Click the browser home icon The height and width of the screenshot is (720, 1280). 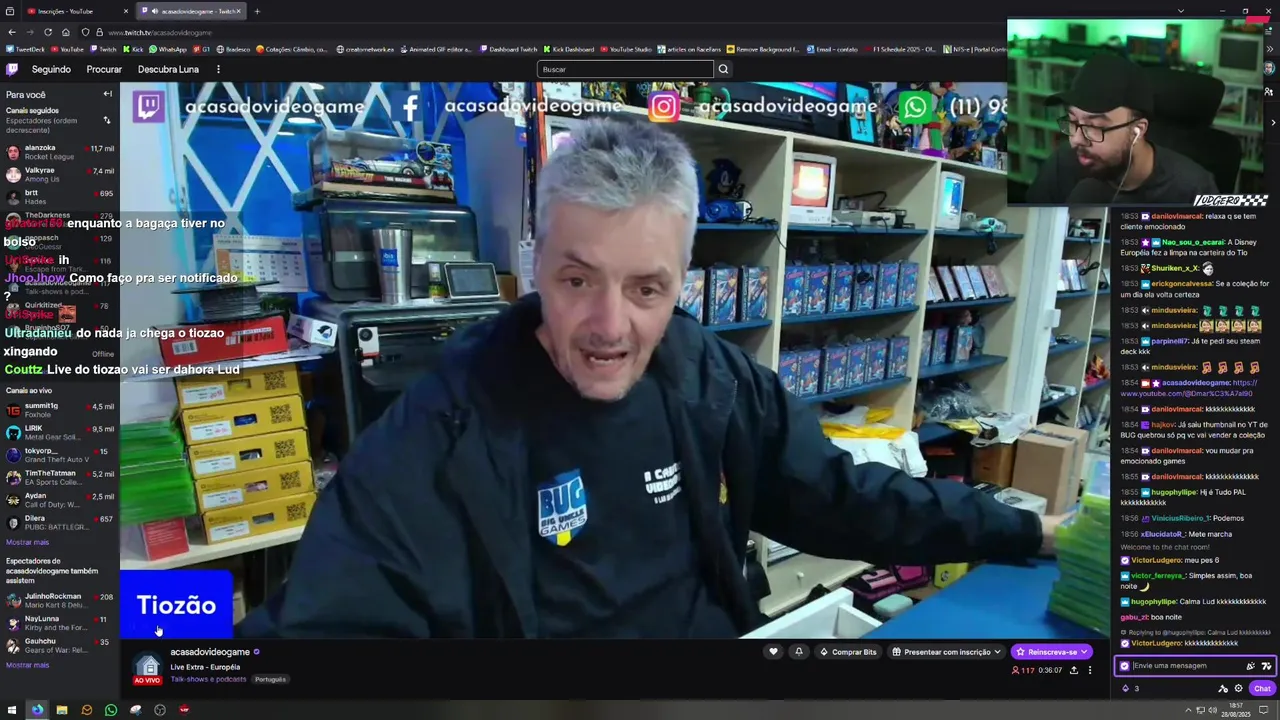click(66, 32)
